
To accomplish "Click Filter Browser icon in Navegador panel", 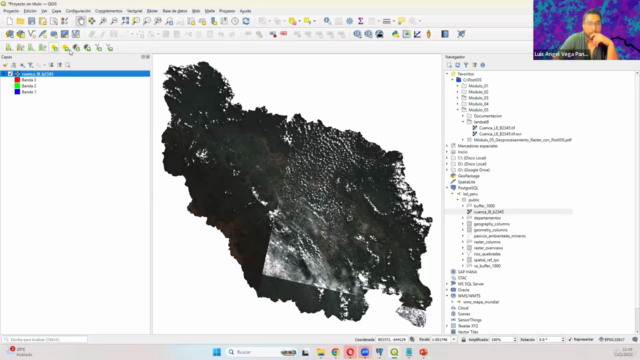I will (466, 65).
